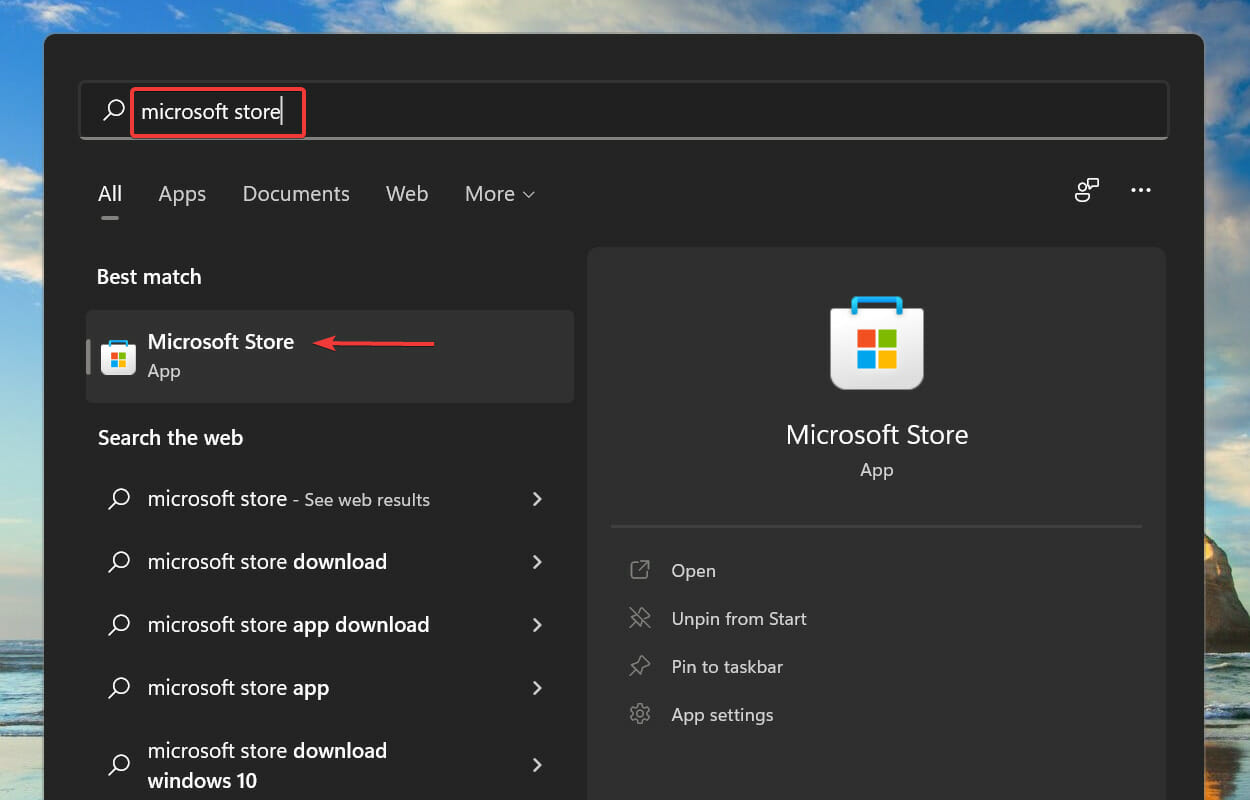
Task: Switch to the Apps filter tab
Action: (182, 194)
